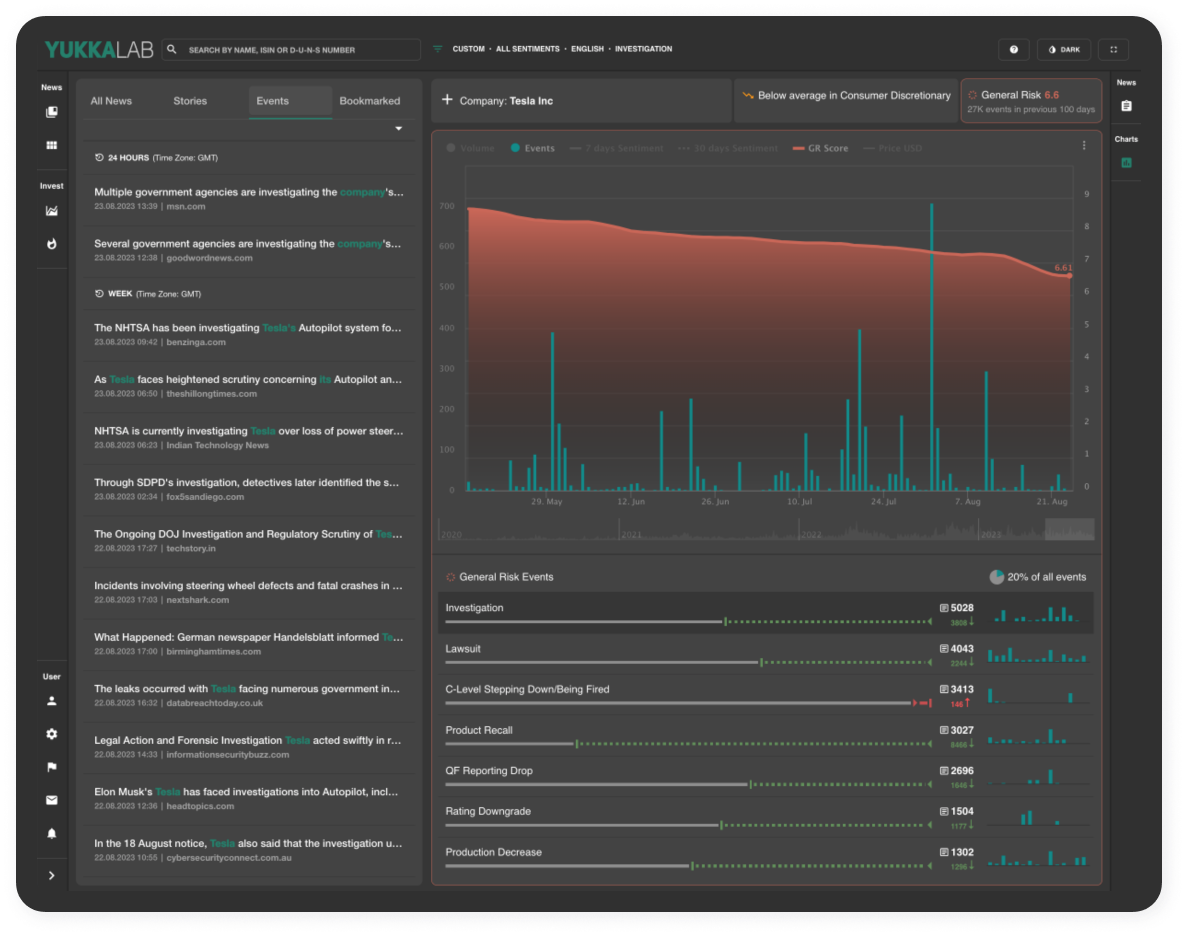
Task: Select the Product Recall row
Action: (765, 736)
